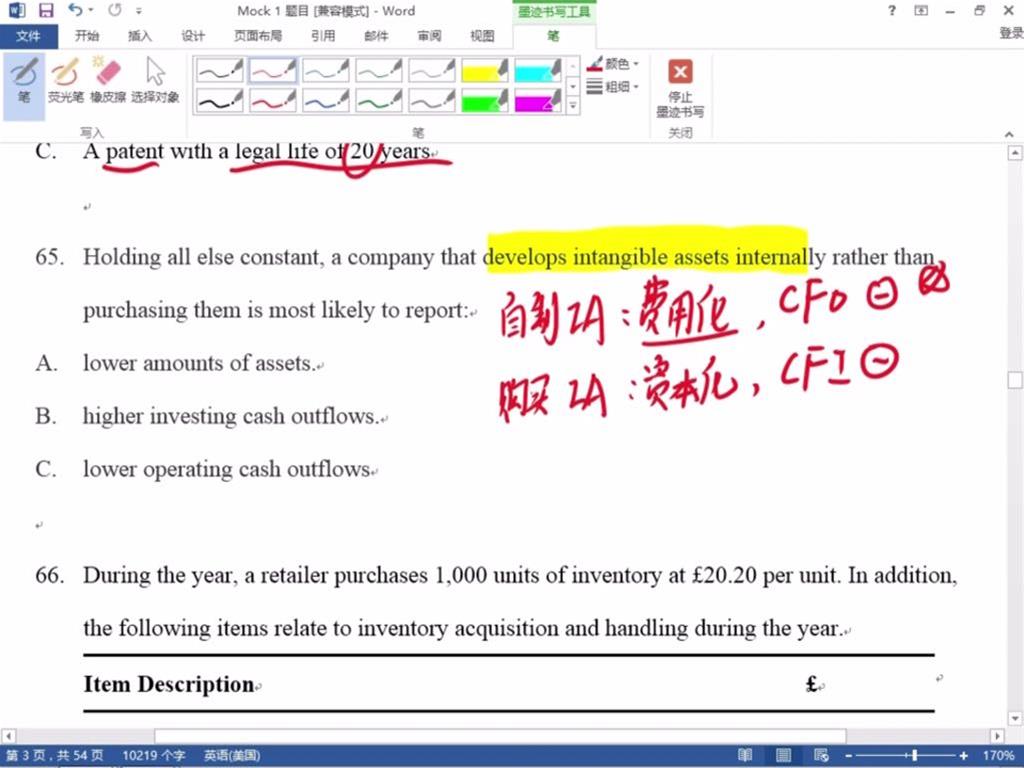The height and width of the screenshot is (768, 1024).
Task: Click the zoom-in plus on zoom slider
Action: coord(964,756)
